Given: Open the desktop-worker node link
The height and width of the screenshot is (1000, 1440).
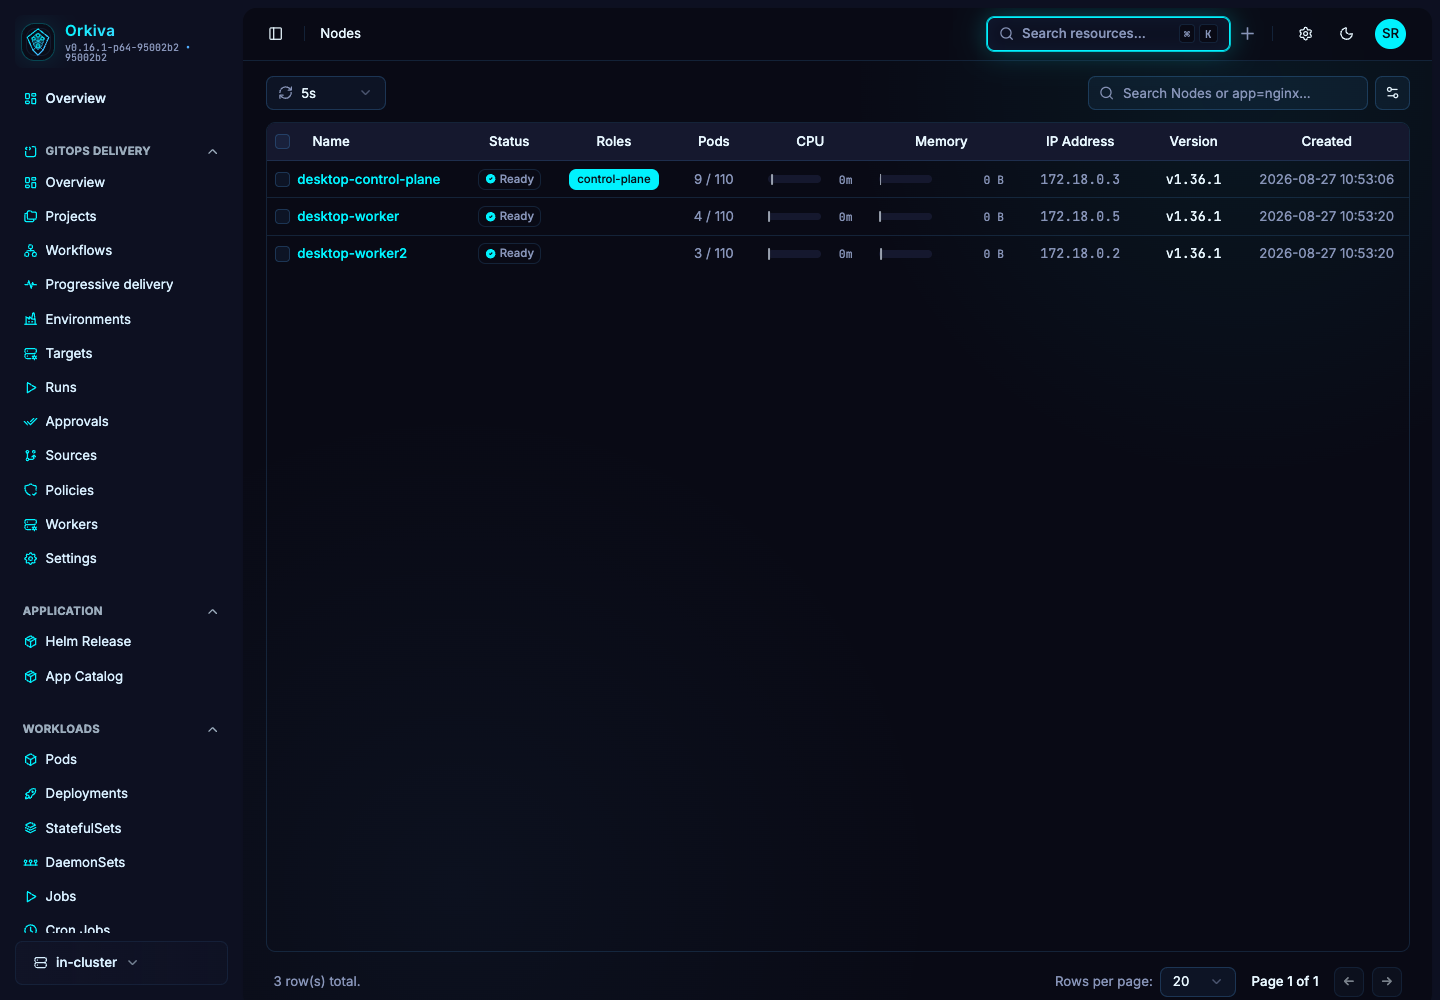Looking at the screenshot, I should (x=348, y=217).
